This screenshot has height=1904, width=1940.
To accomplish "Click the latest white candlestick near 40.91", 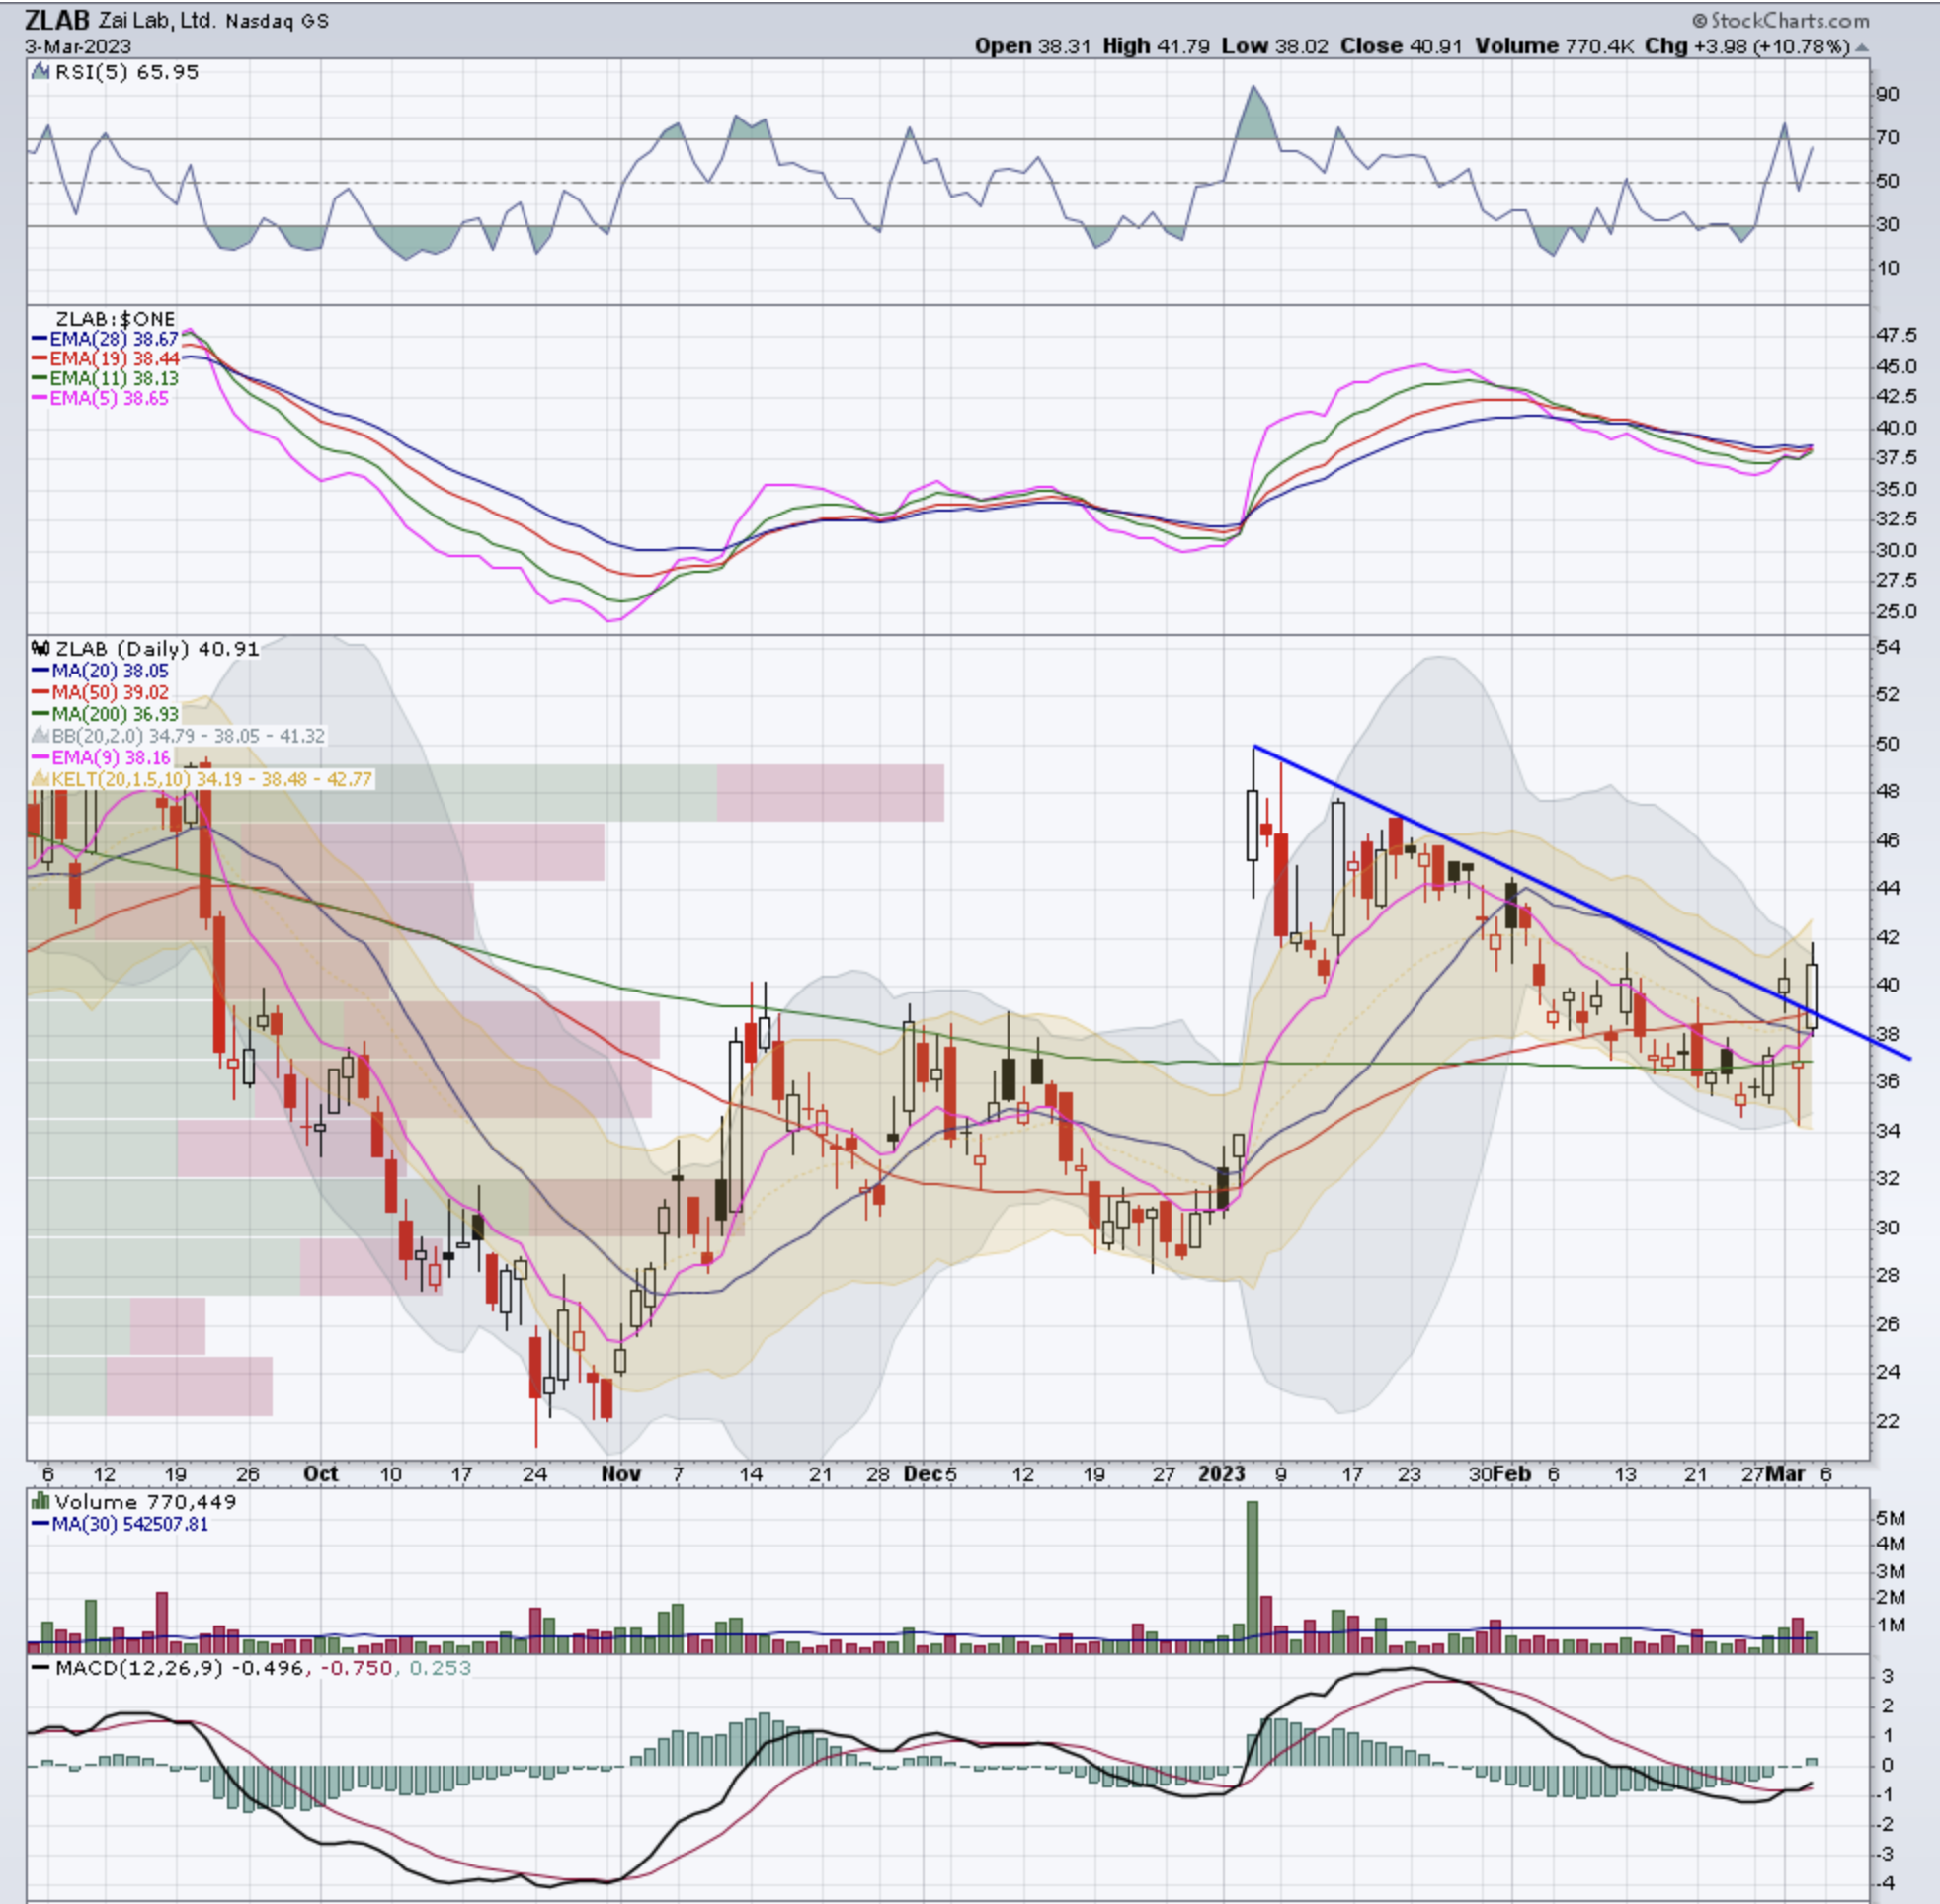I will pos(1811,995).
